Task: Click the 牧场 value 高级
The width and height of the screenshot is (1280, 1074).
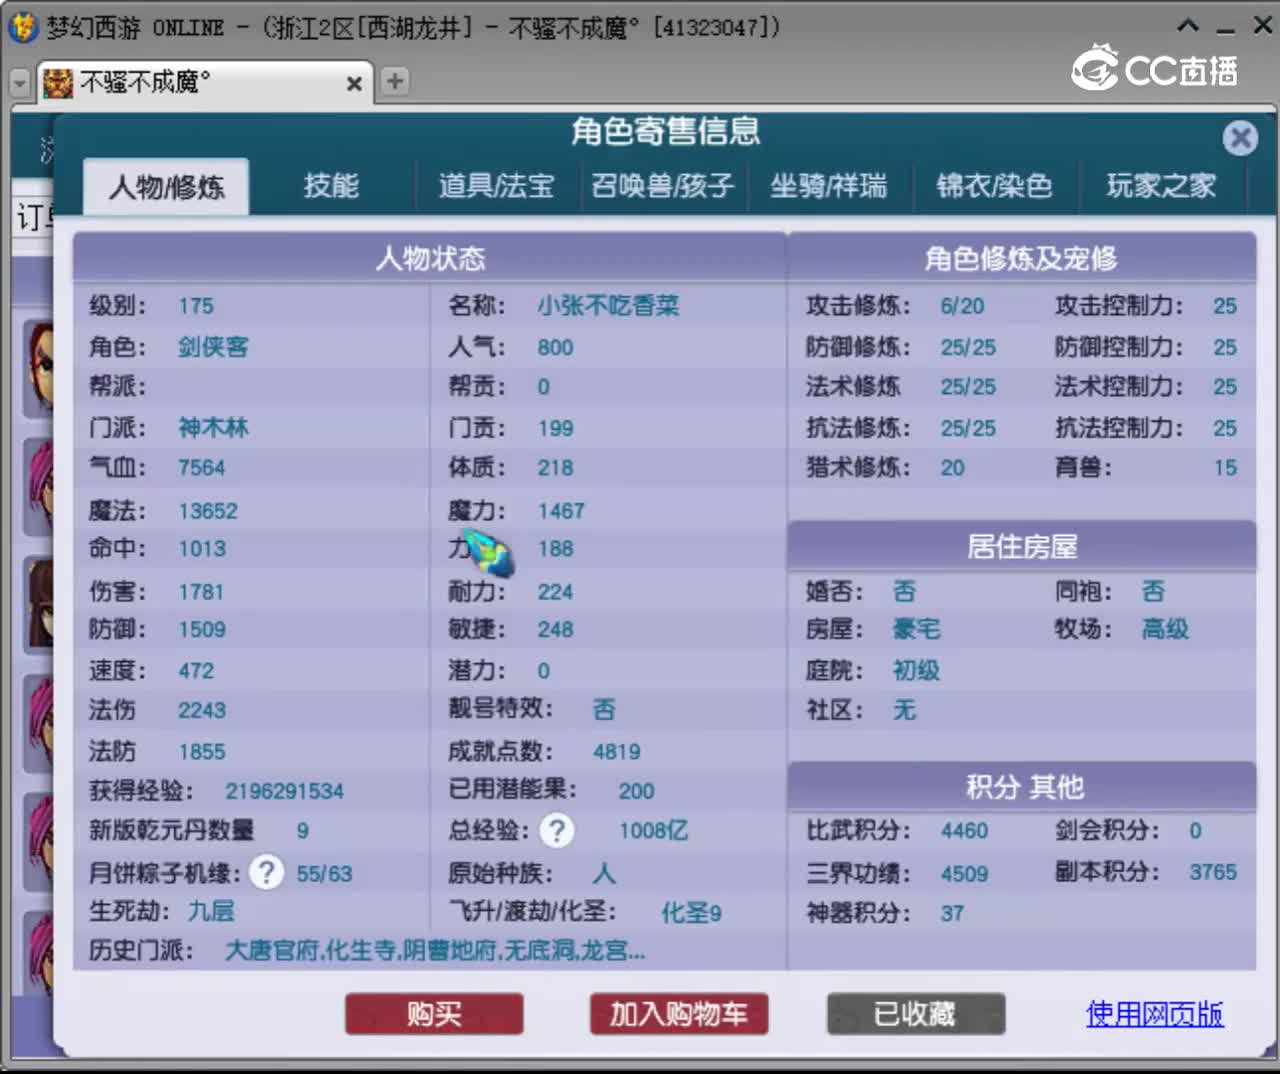Action: tap(1165, 629)
